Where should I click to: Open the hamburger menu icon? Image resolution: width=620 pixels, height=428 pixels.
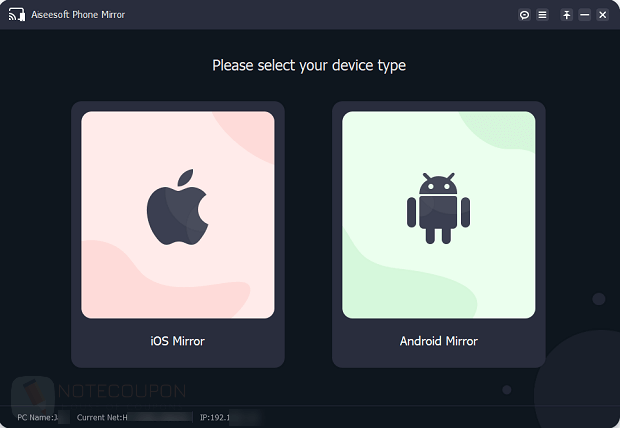coord(542,15)
